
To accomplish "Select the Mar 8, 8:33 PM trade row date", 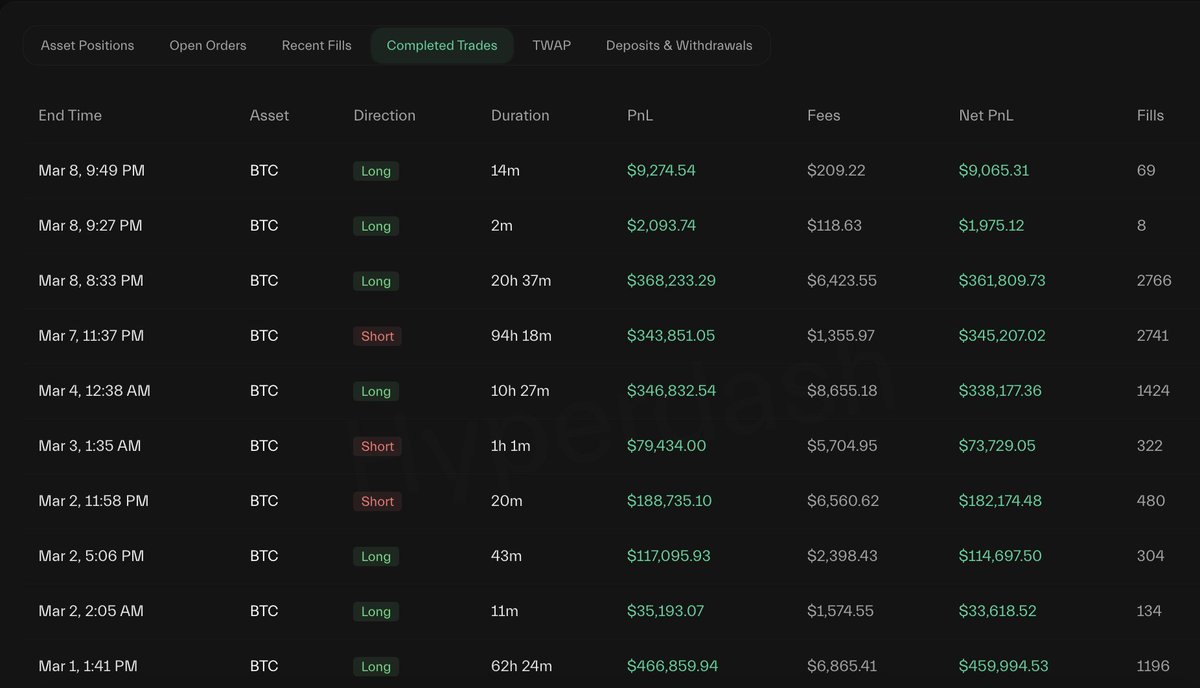I will click(91, 281).
